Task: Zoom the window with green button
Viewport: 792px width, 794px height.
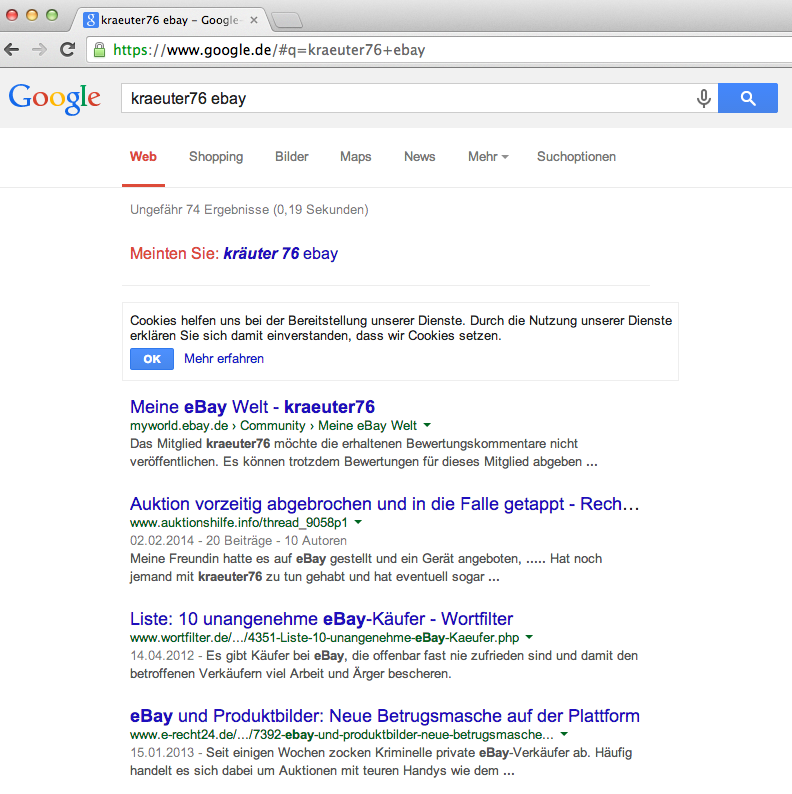Action: click(x=52, y=15)
